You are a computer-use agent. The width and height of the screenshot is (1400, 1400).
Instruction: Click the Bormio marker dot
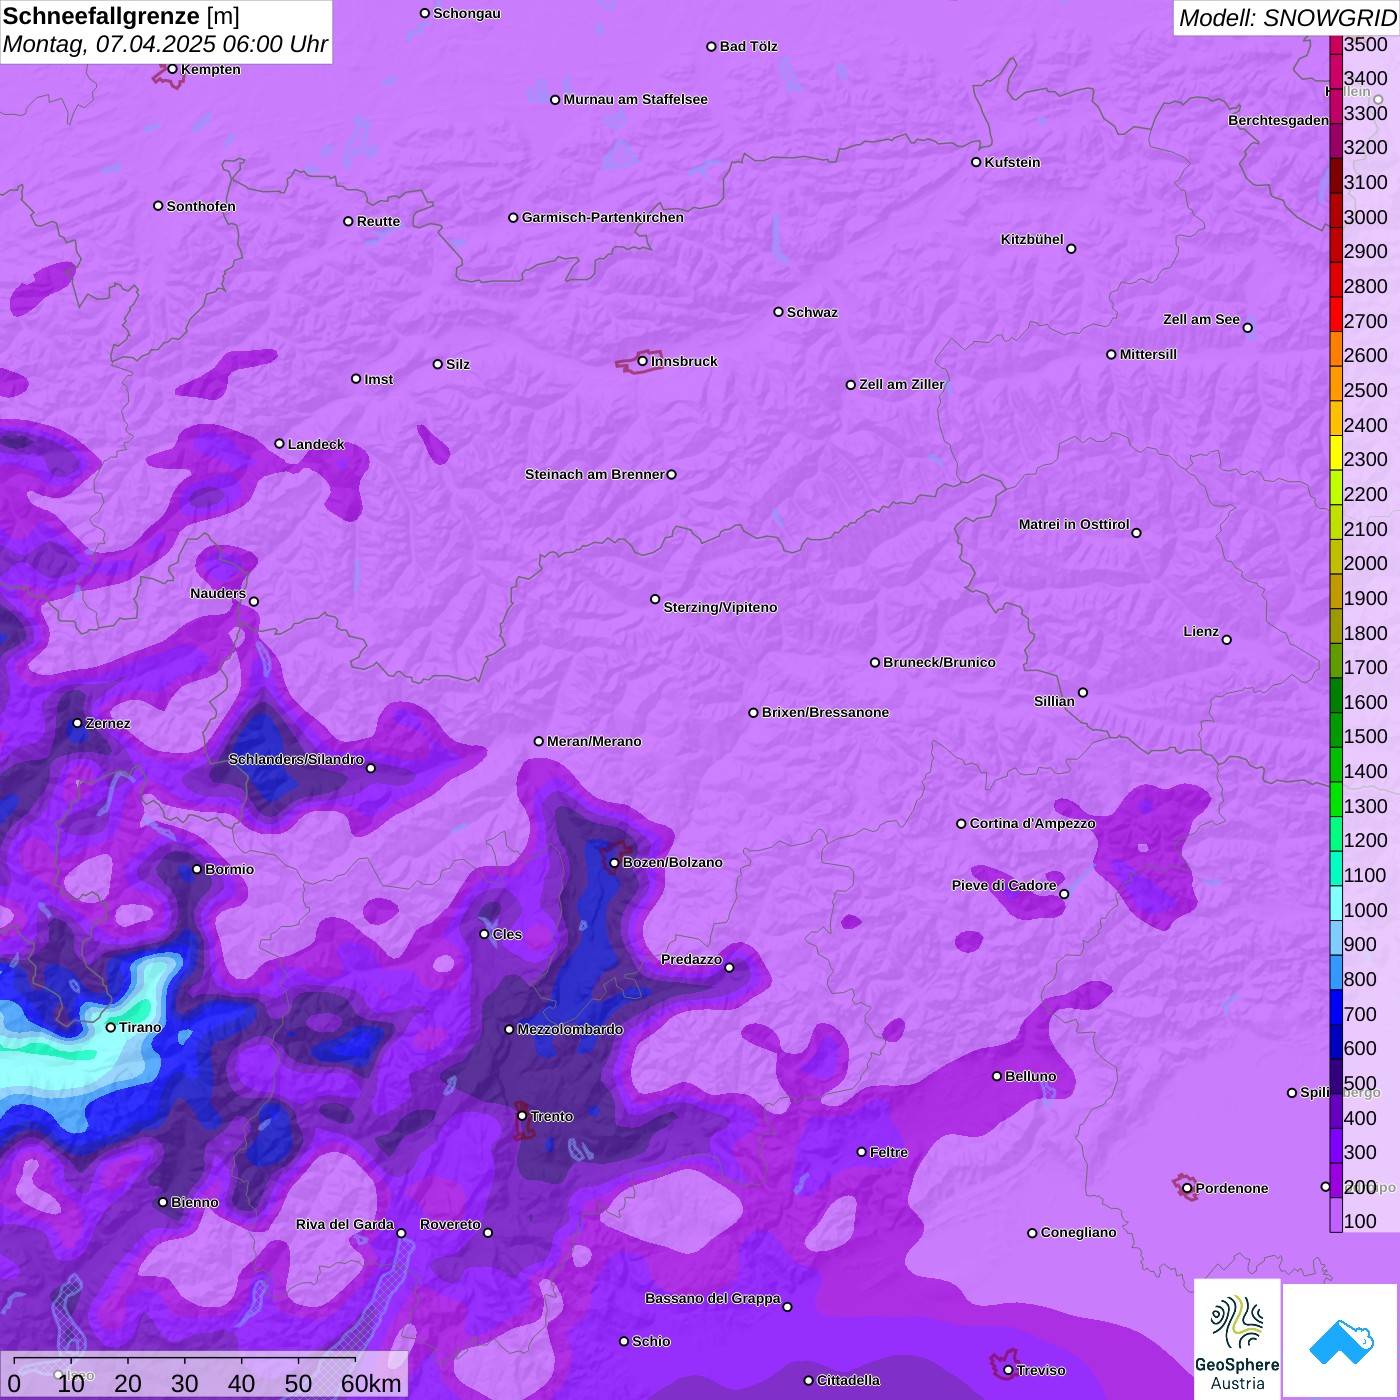(197, 869)
